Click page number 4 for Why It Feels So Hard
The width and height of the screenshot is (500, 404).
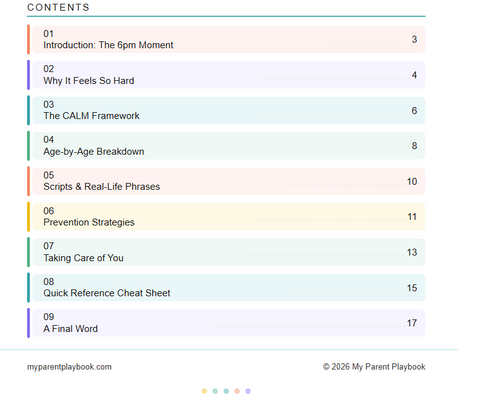[x=414, y=75]
